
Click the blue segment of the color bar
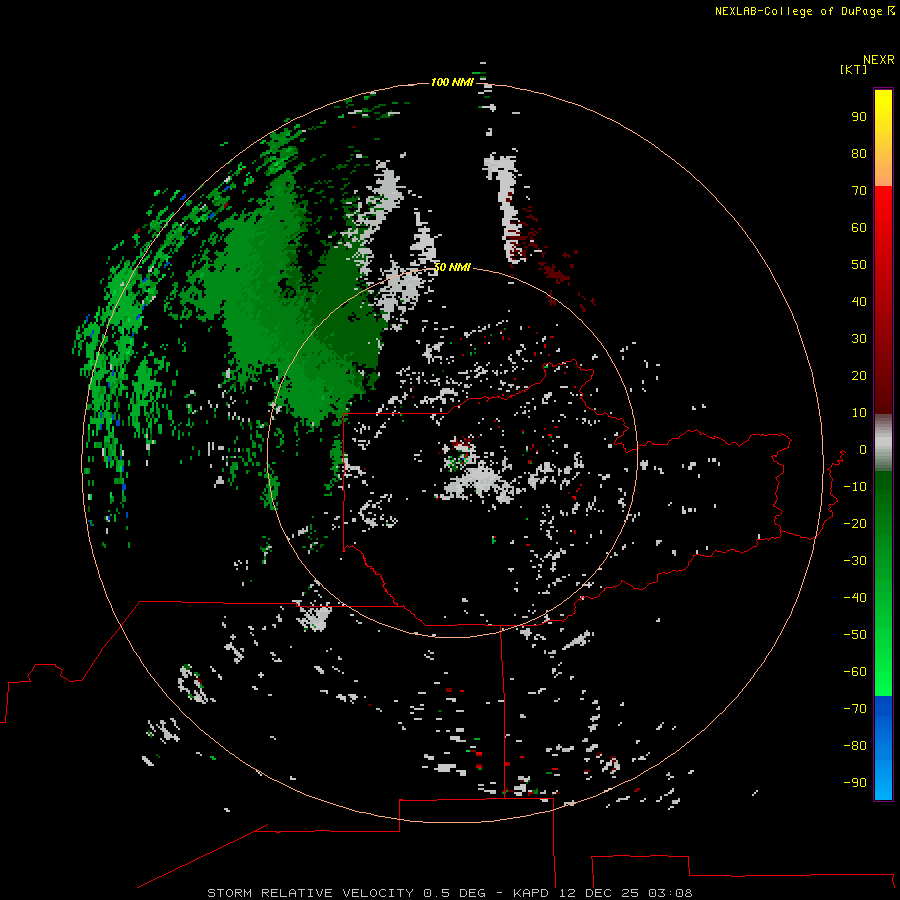[x=883, y=748]
